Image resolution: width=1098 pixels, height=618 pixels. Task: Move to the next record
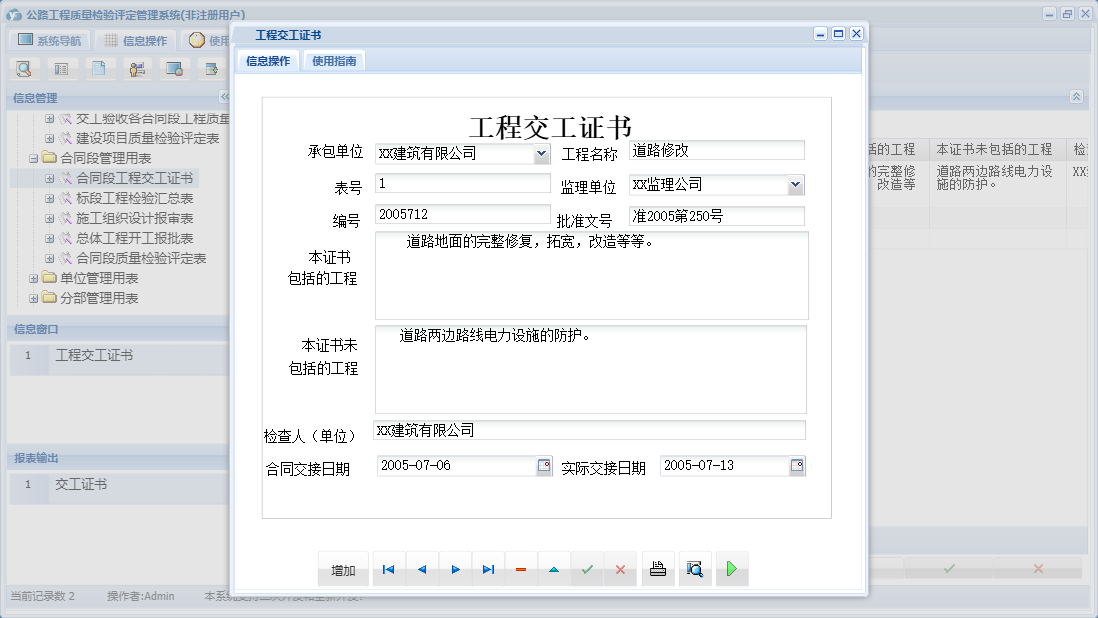tap(455, 568)
